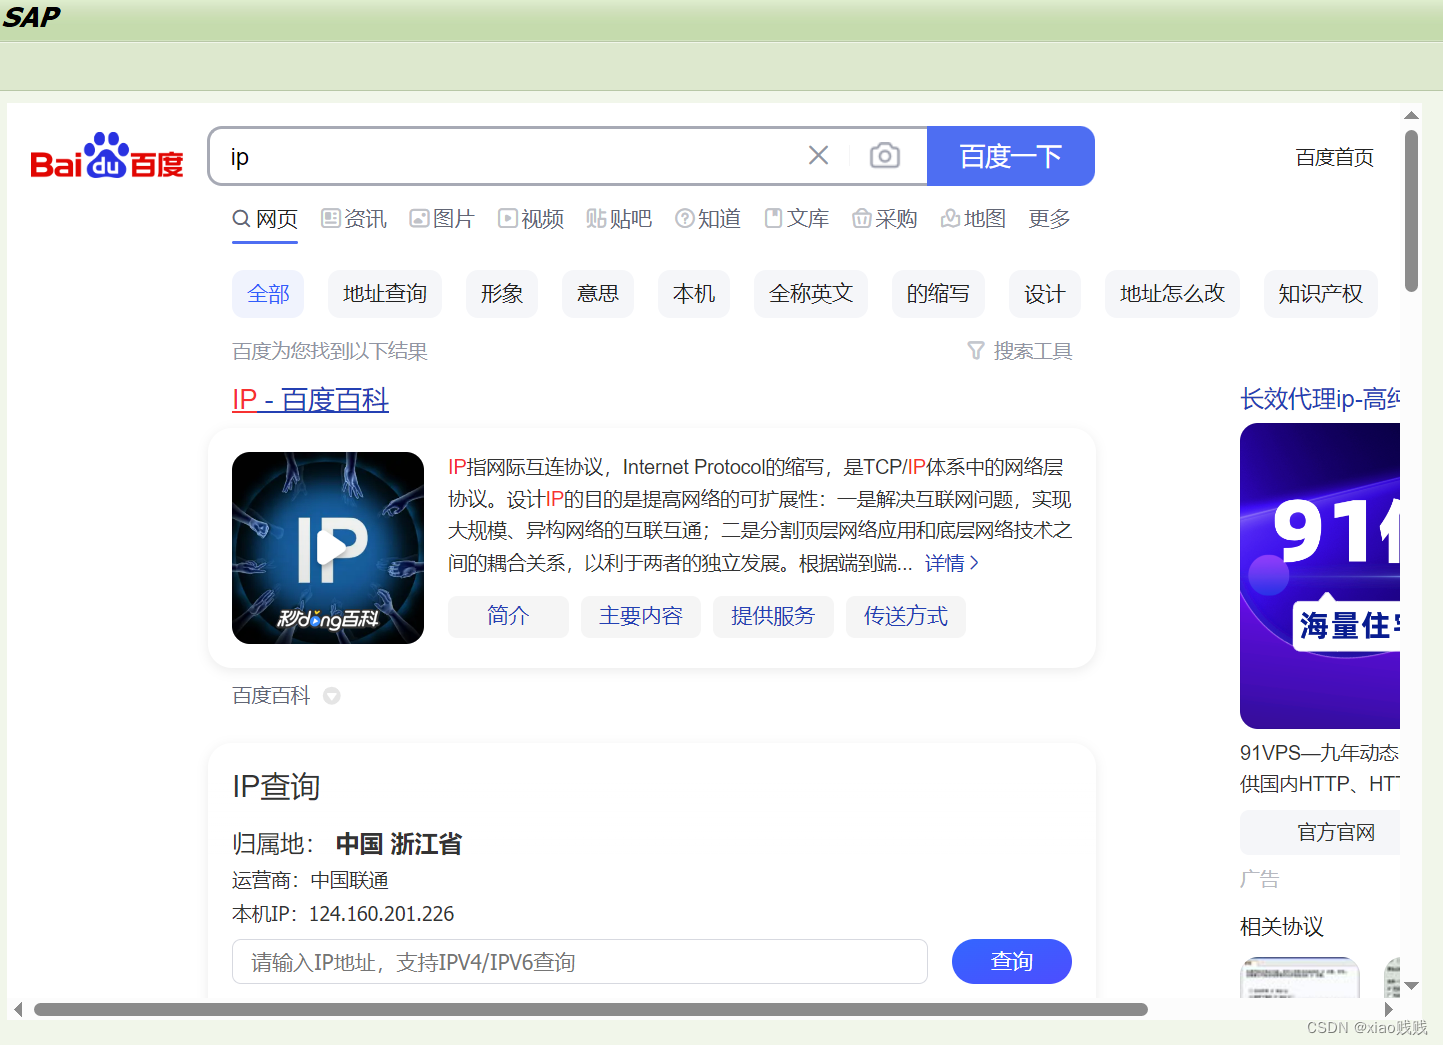The image size is (1443, 1045).
Task: Click the 百度一下 search button
Action: coord(1010,156)
